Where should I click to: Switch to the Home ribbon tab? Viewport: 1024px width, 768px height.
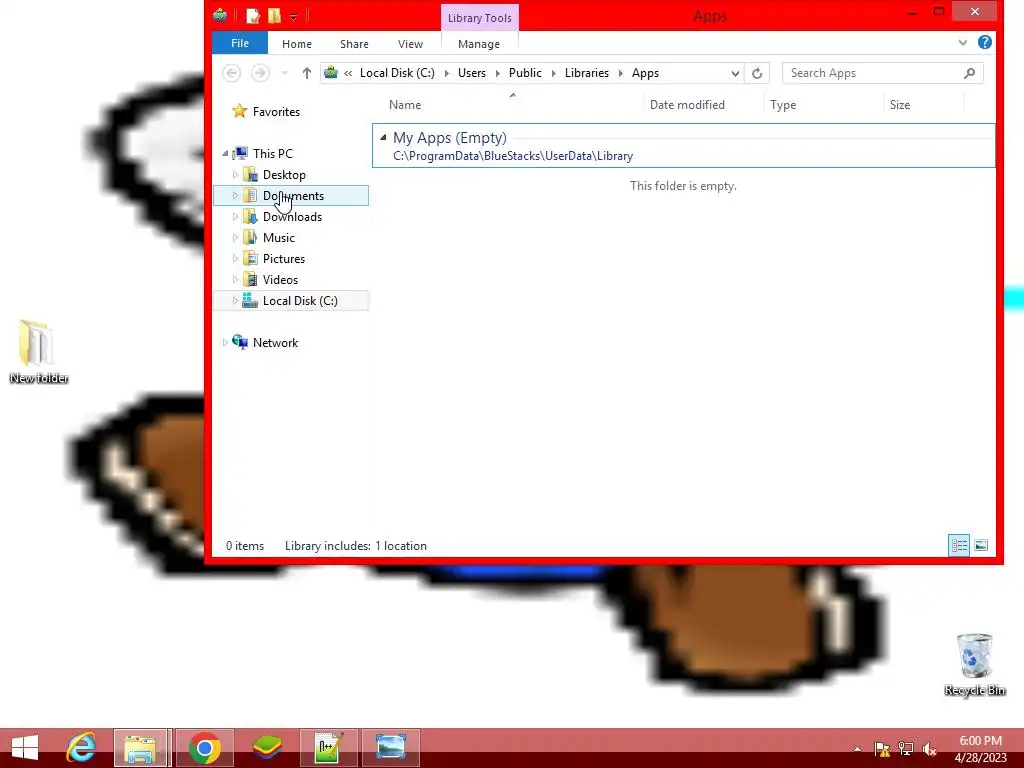click(x=296, y=44)
